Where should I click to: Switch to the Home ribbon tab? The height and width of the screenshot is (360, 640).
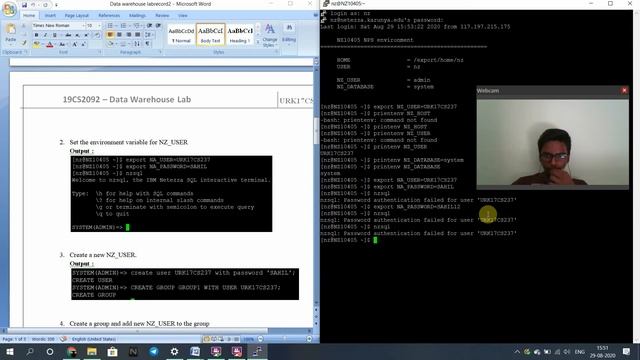point(29,16)
